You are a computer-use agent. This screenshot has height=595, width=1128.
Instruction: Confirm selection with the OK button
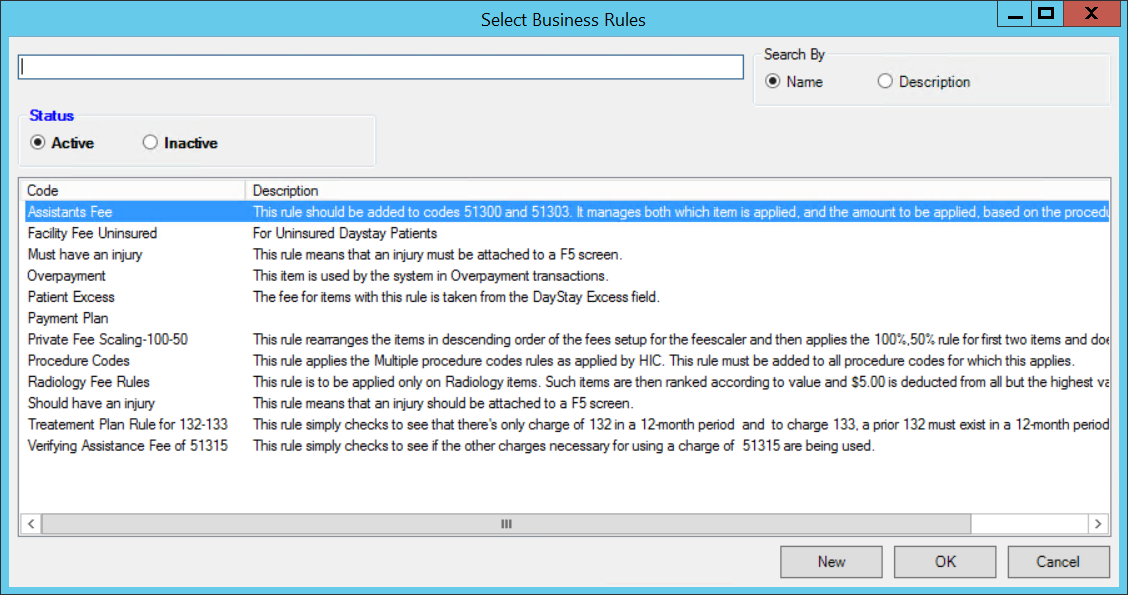tap(945, 561)
